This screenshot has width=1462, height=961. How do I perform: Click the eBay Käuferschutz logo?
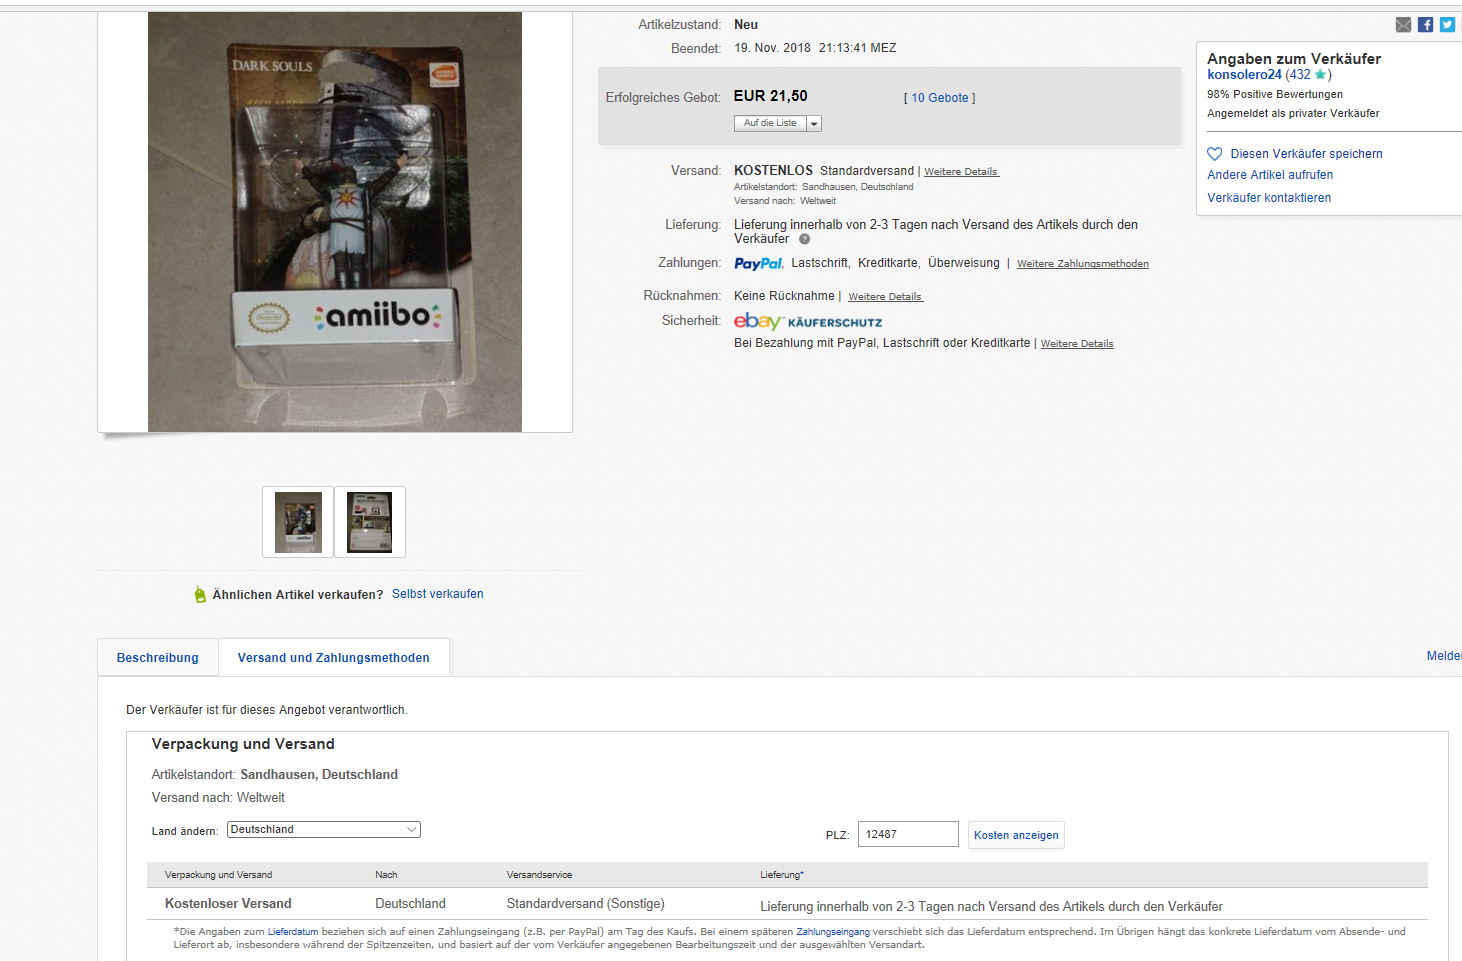coord(808,321)
